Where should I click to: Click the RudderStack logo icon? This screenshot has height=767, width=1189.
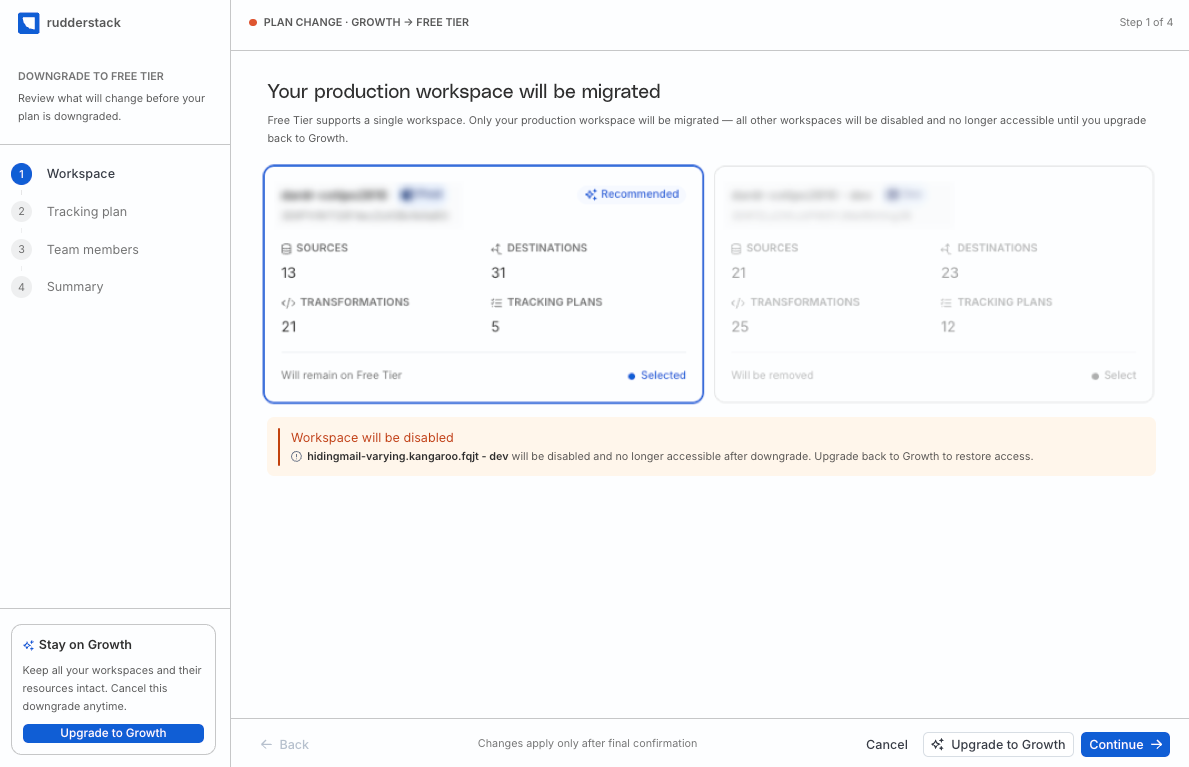[x=29, y=23]
